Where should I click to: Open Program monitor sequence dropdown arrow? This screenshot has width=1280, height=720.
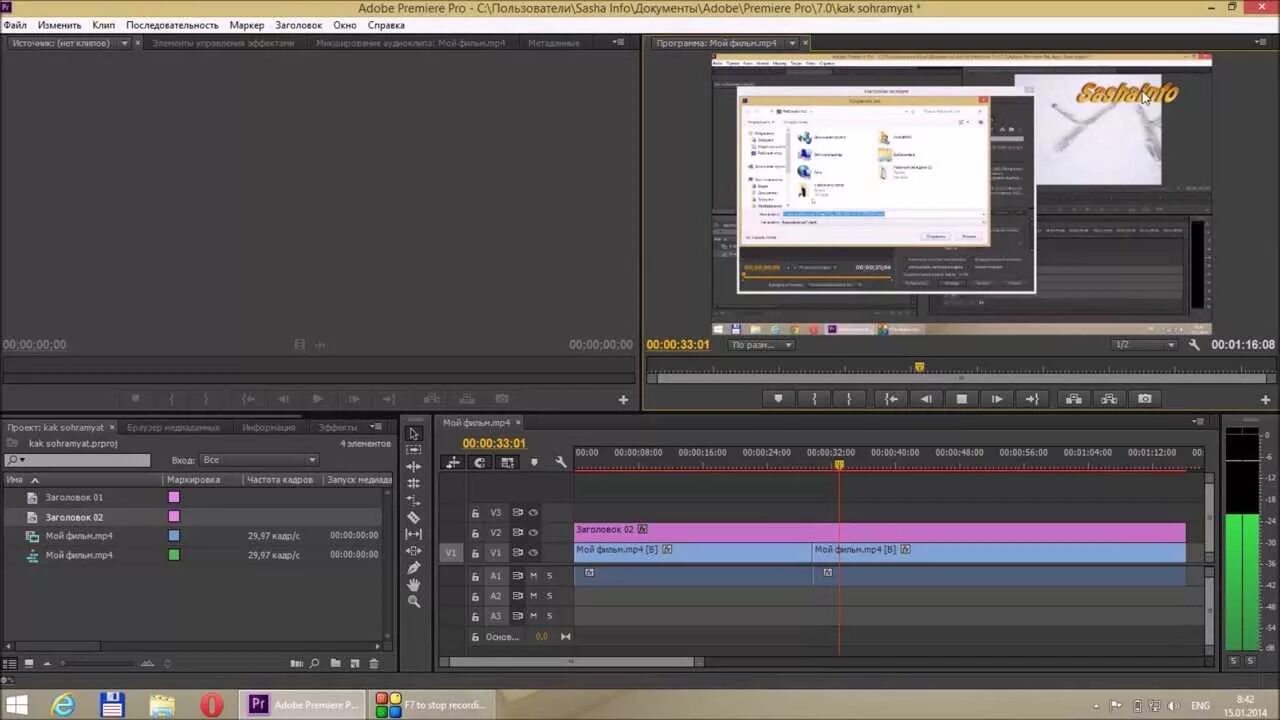pyautogui.click(x=792, y=43)
